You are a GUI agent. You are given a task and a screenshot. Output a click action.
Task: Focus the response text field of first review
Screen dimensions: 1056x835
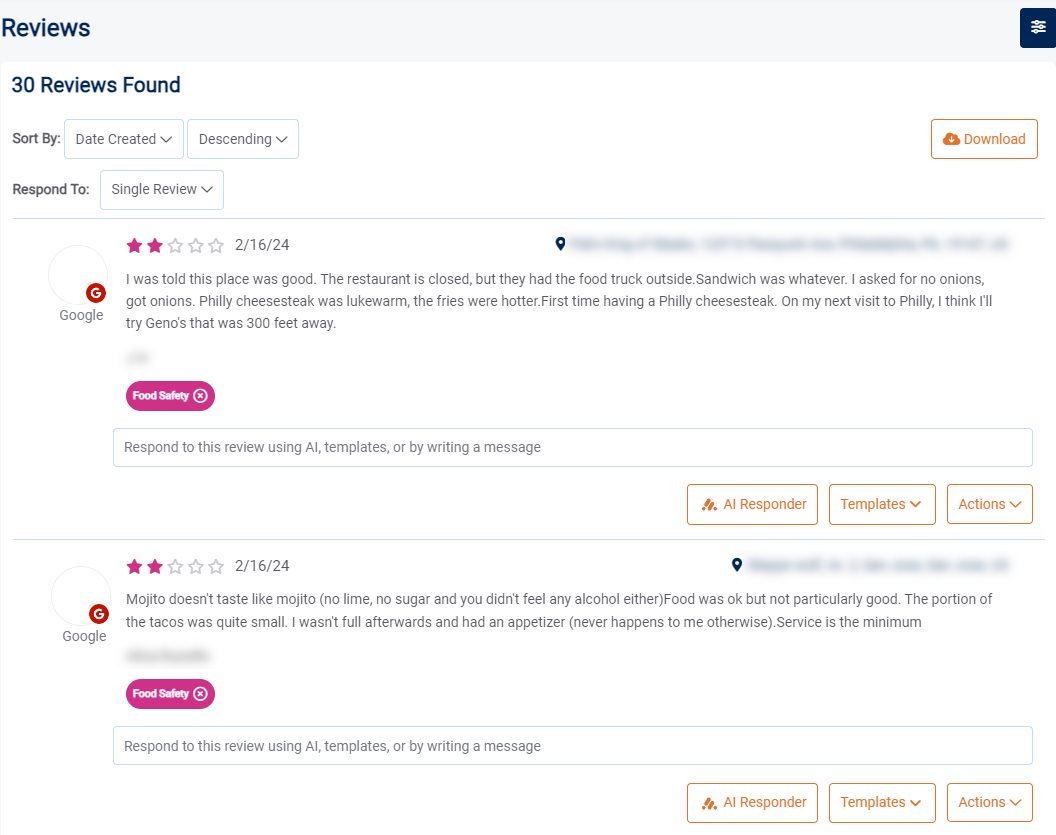tap(572, 447)
